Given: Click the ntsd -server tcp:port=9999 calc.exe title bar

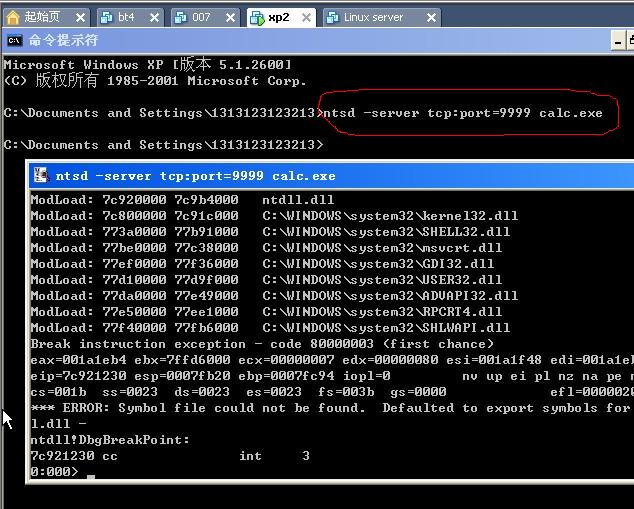Looking at the screenshot, I should click(332, 175).
